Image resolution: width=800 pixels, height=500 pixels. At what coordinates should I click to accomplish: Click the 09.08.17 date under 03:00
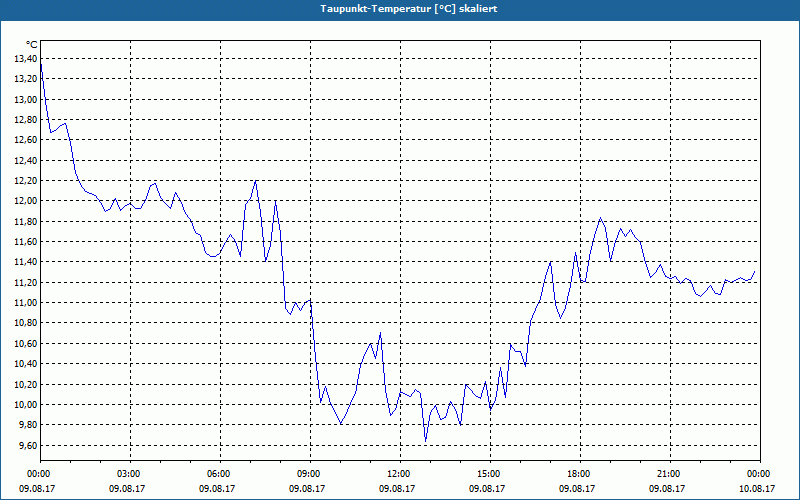(x=127, y=488)
